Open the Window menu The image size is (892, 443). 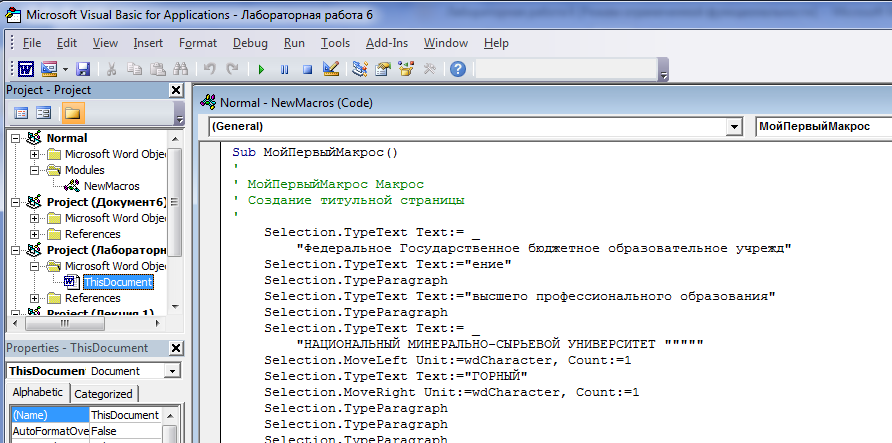445,43
